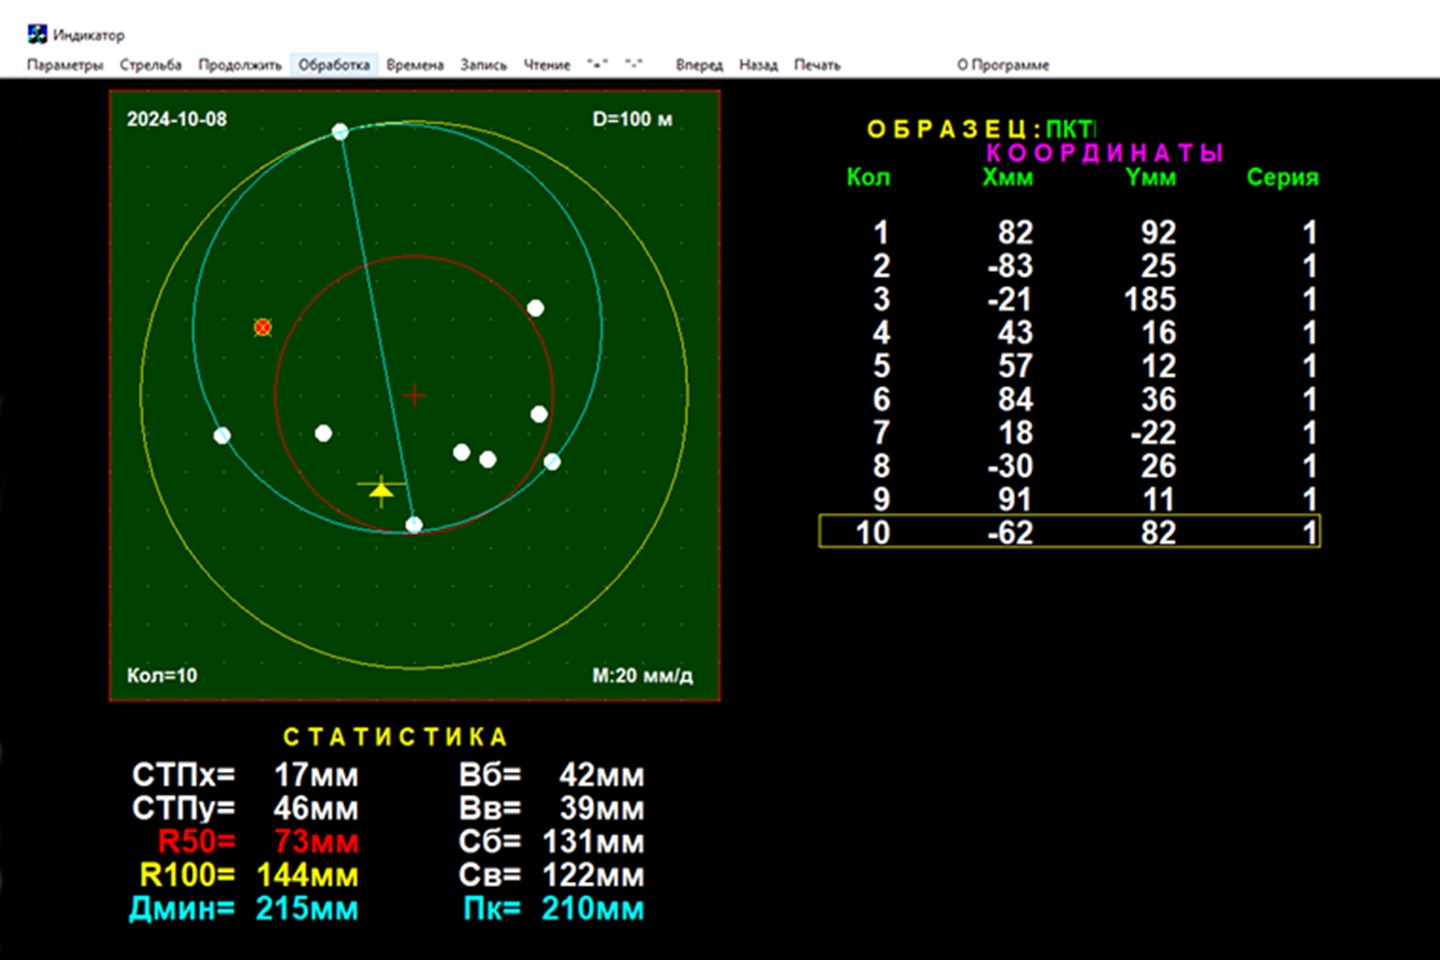Open the highlighted Обработка menu
Image resolution: width=1440 pixels, height=960 pixels.
click(334, 65)
